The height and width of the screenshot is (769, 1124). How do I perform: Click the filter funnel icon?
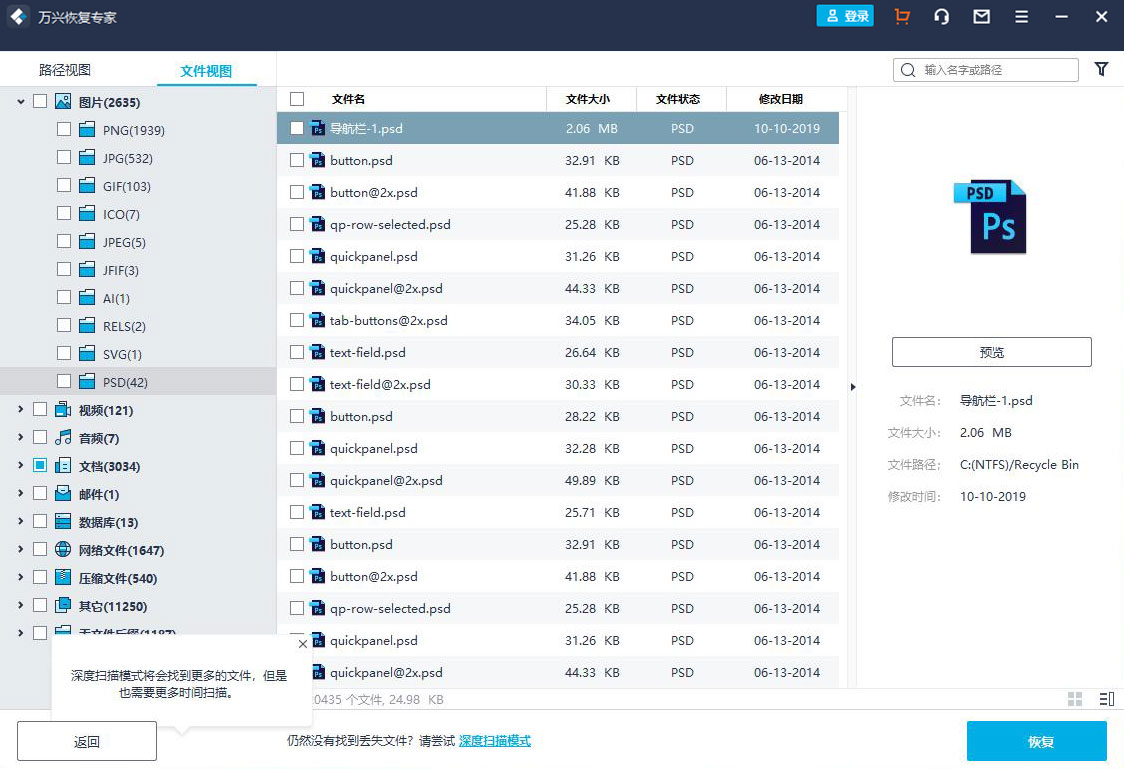click(x=1101, y=69)
